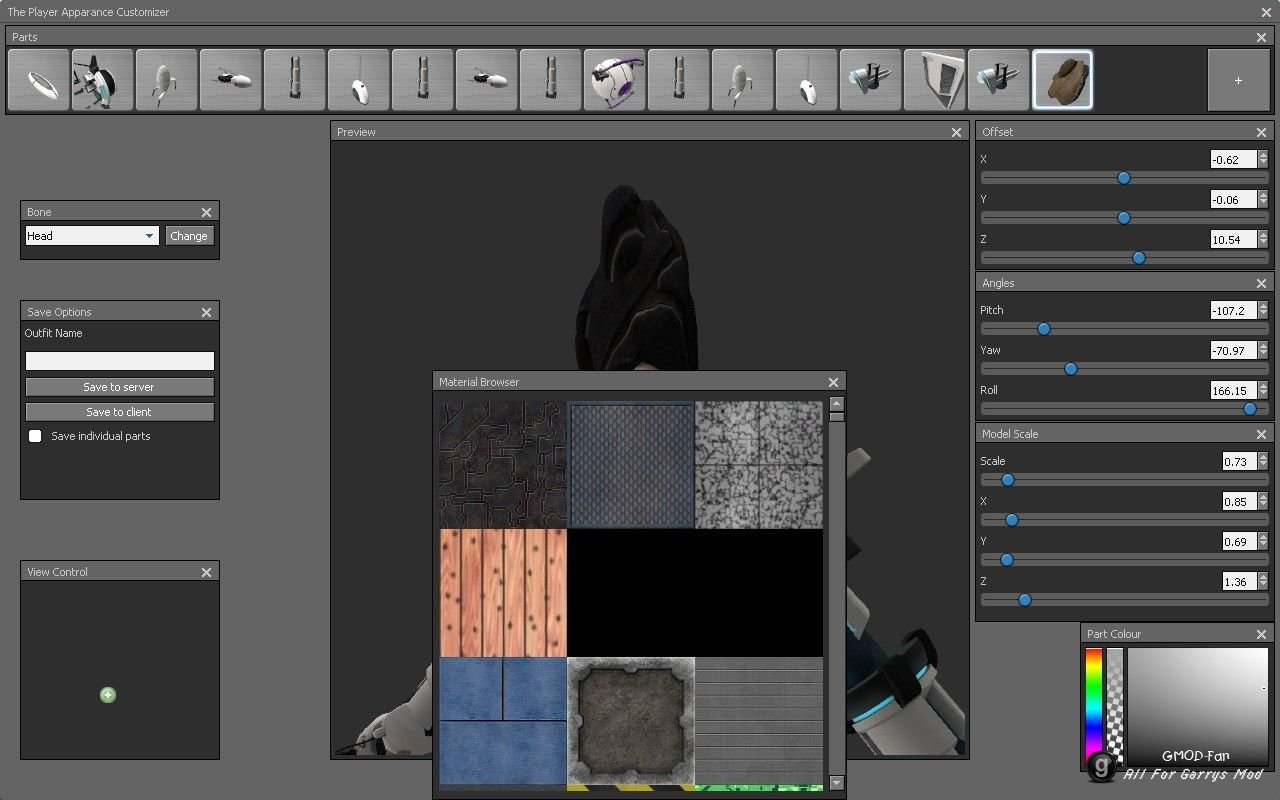Screen dimensions: 1280x800
Task: Click the Model Scale X slider handle
Action: point(1012,520)
